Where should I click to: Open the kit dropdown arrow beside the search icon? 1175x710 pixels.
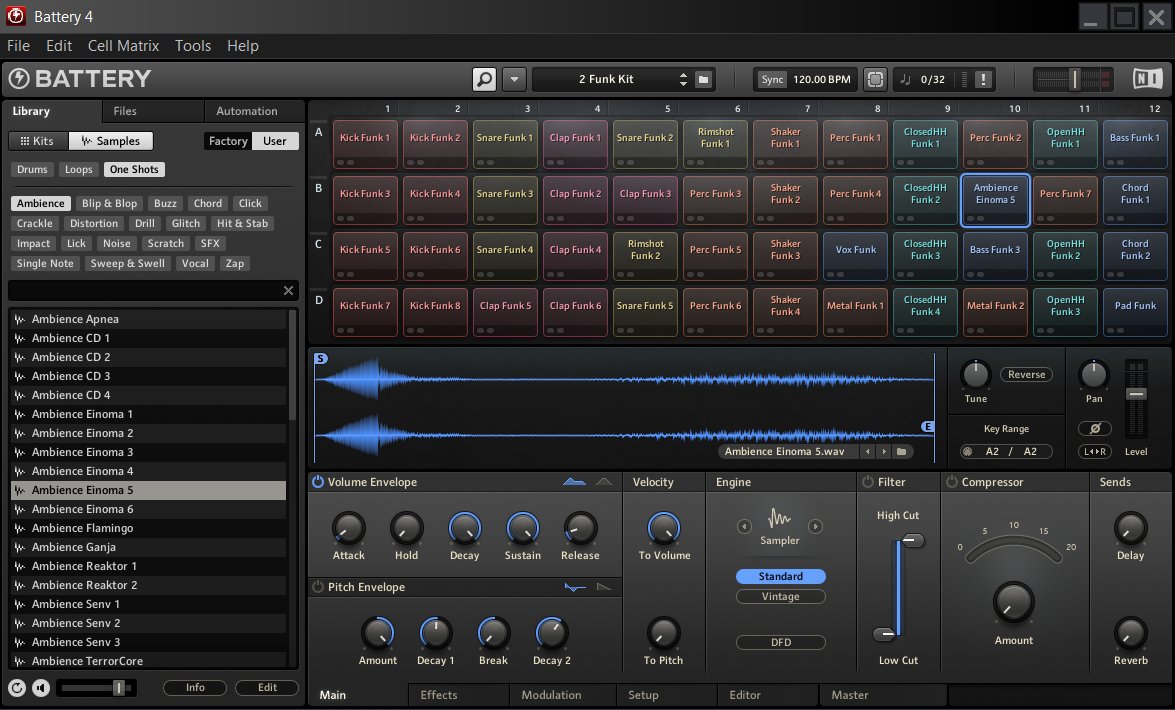coord(514,79)
